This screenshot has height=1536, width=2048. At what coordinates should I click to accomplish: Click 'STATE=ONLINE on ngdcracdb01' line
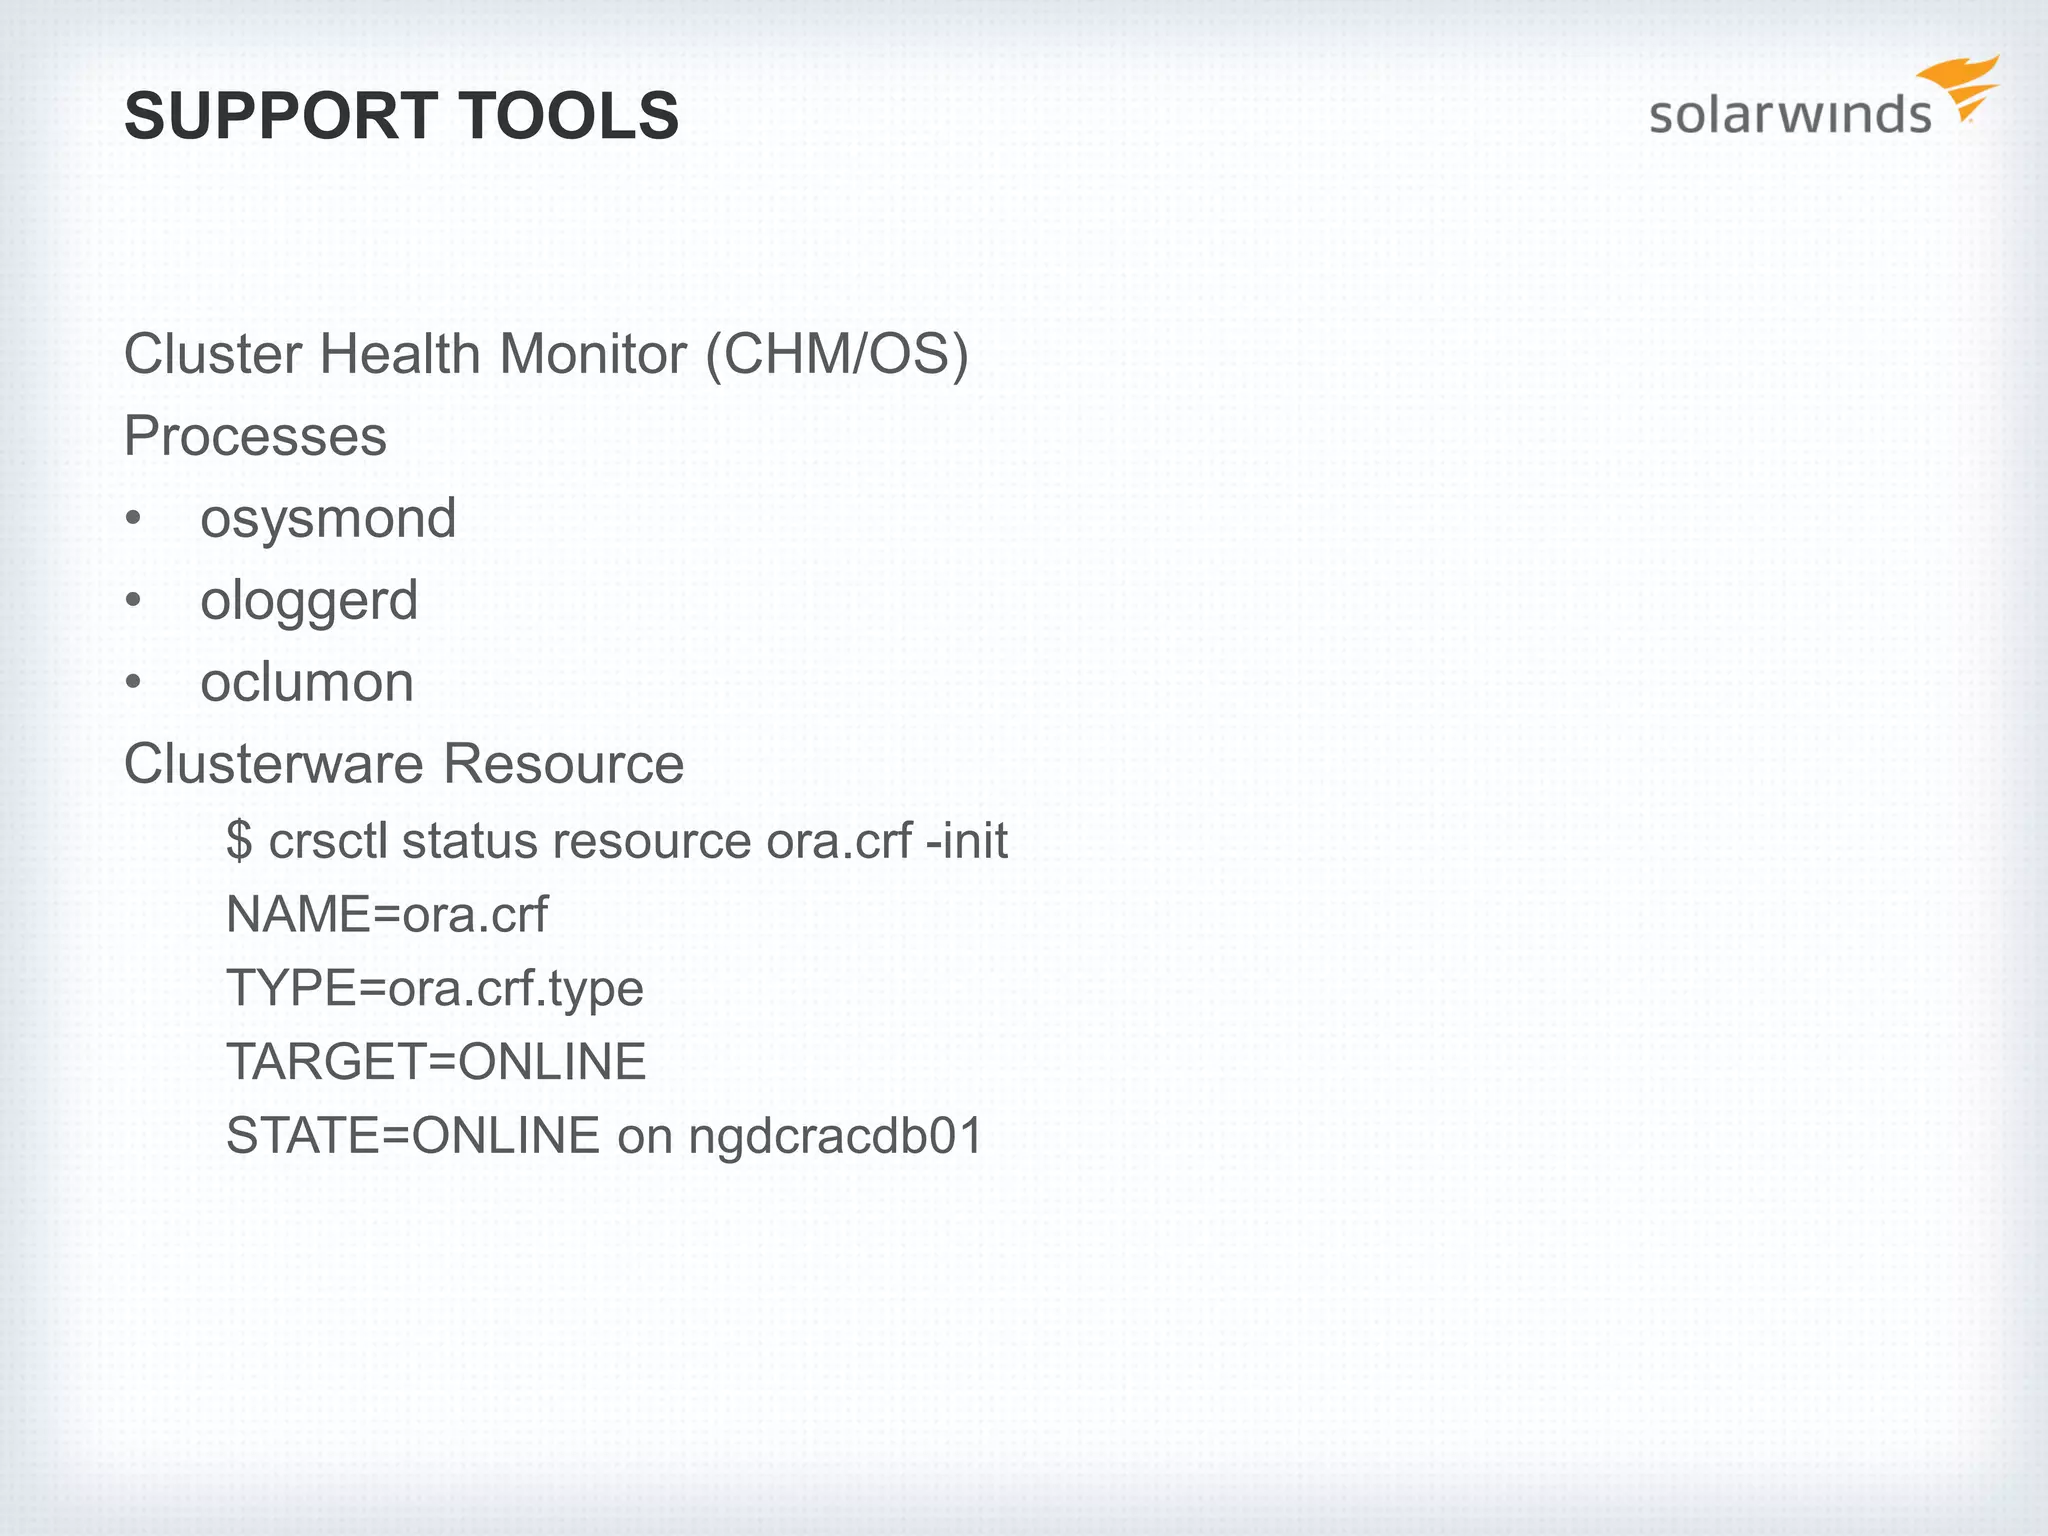tap(605, 1137)
